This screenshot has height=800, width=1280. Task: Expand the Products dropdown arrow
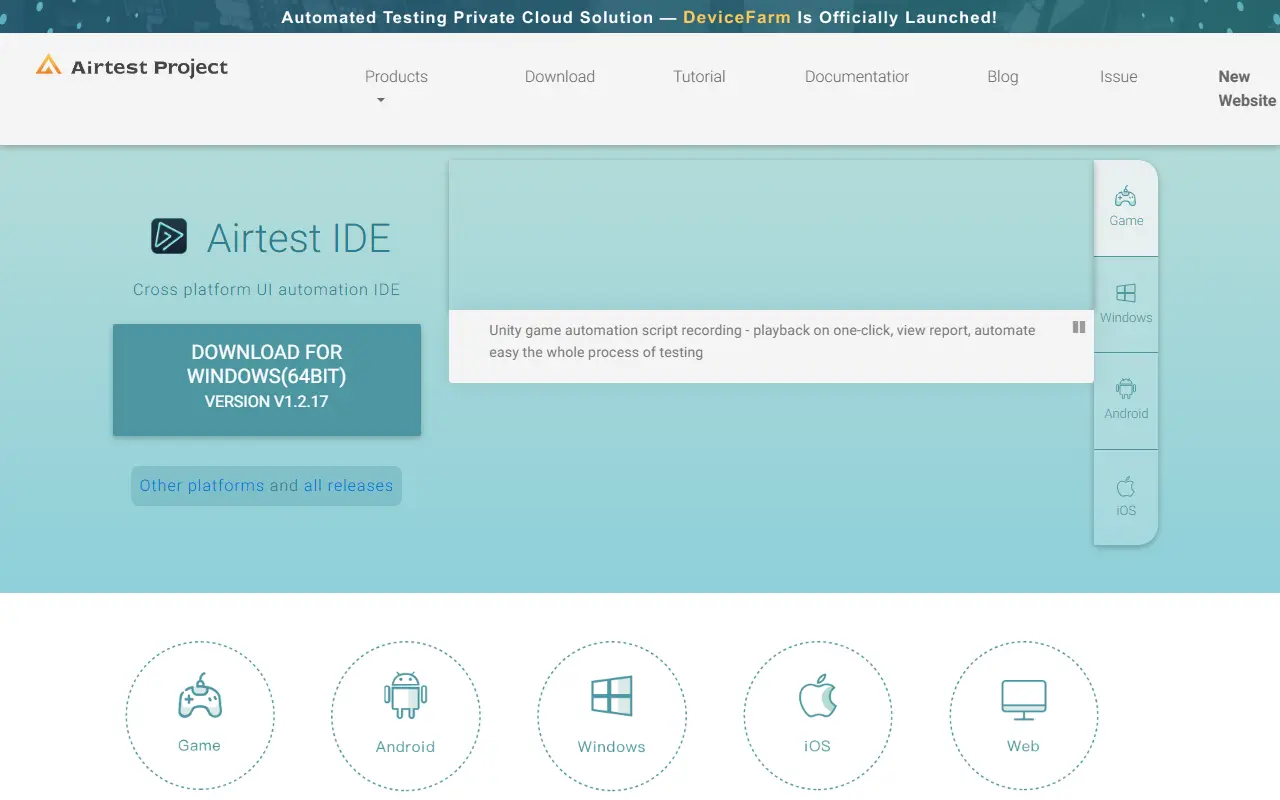[380, 100]
